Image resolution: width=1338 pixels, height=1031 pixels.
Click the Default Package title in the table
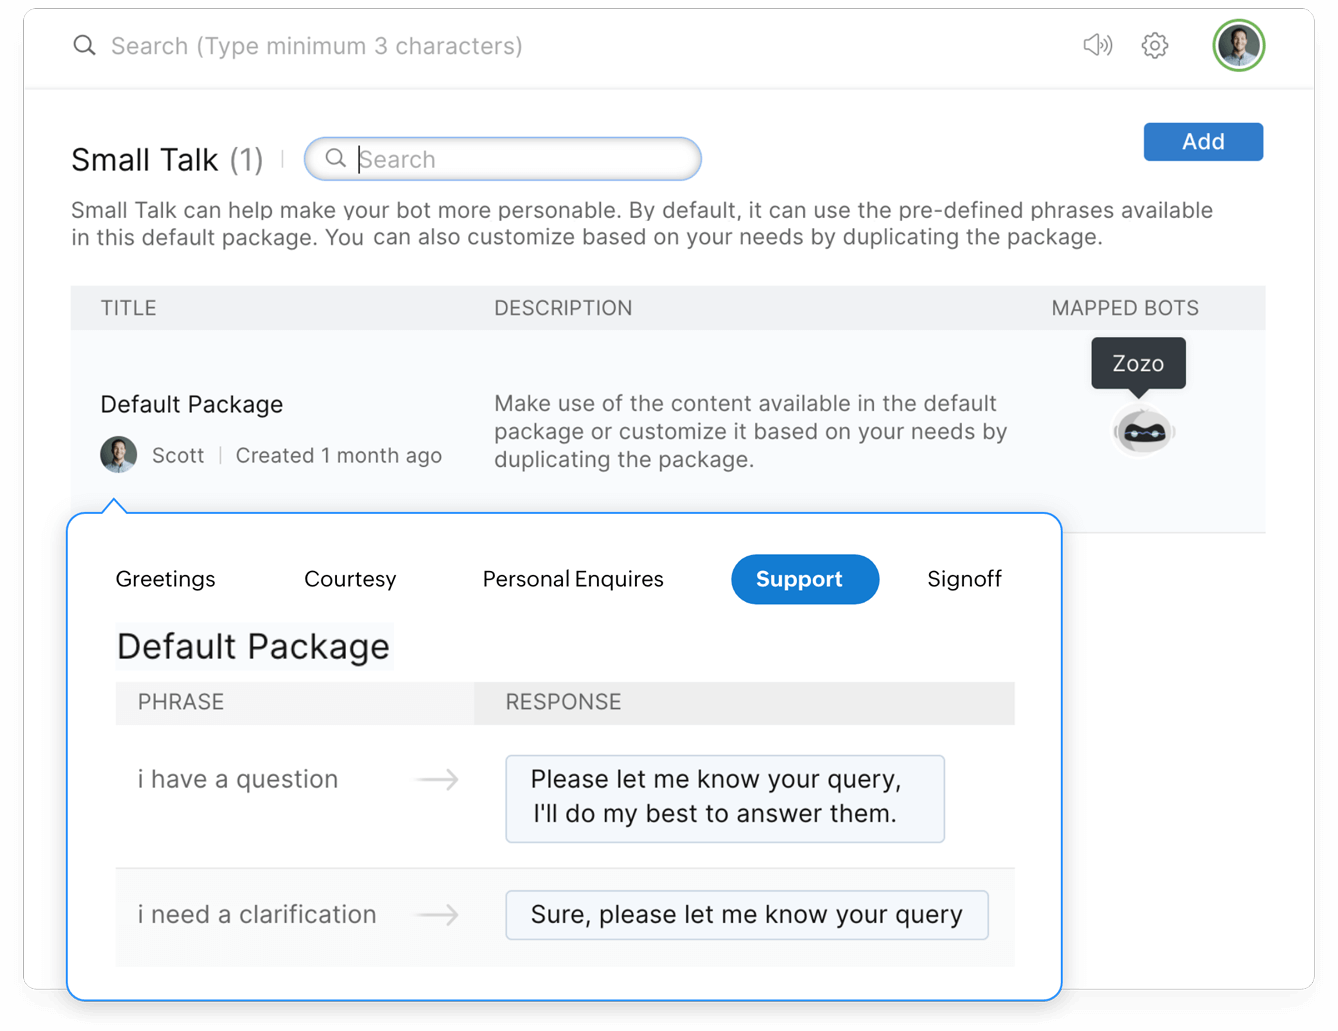pos(192,405)
